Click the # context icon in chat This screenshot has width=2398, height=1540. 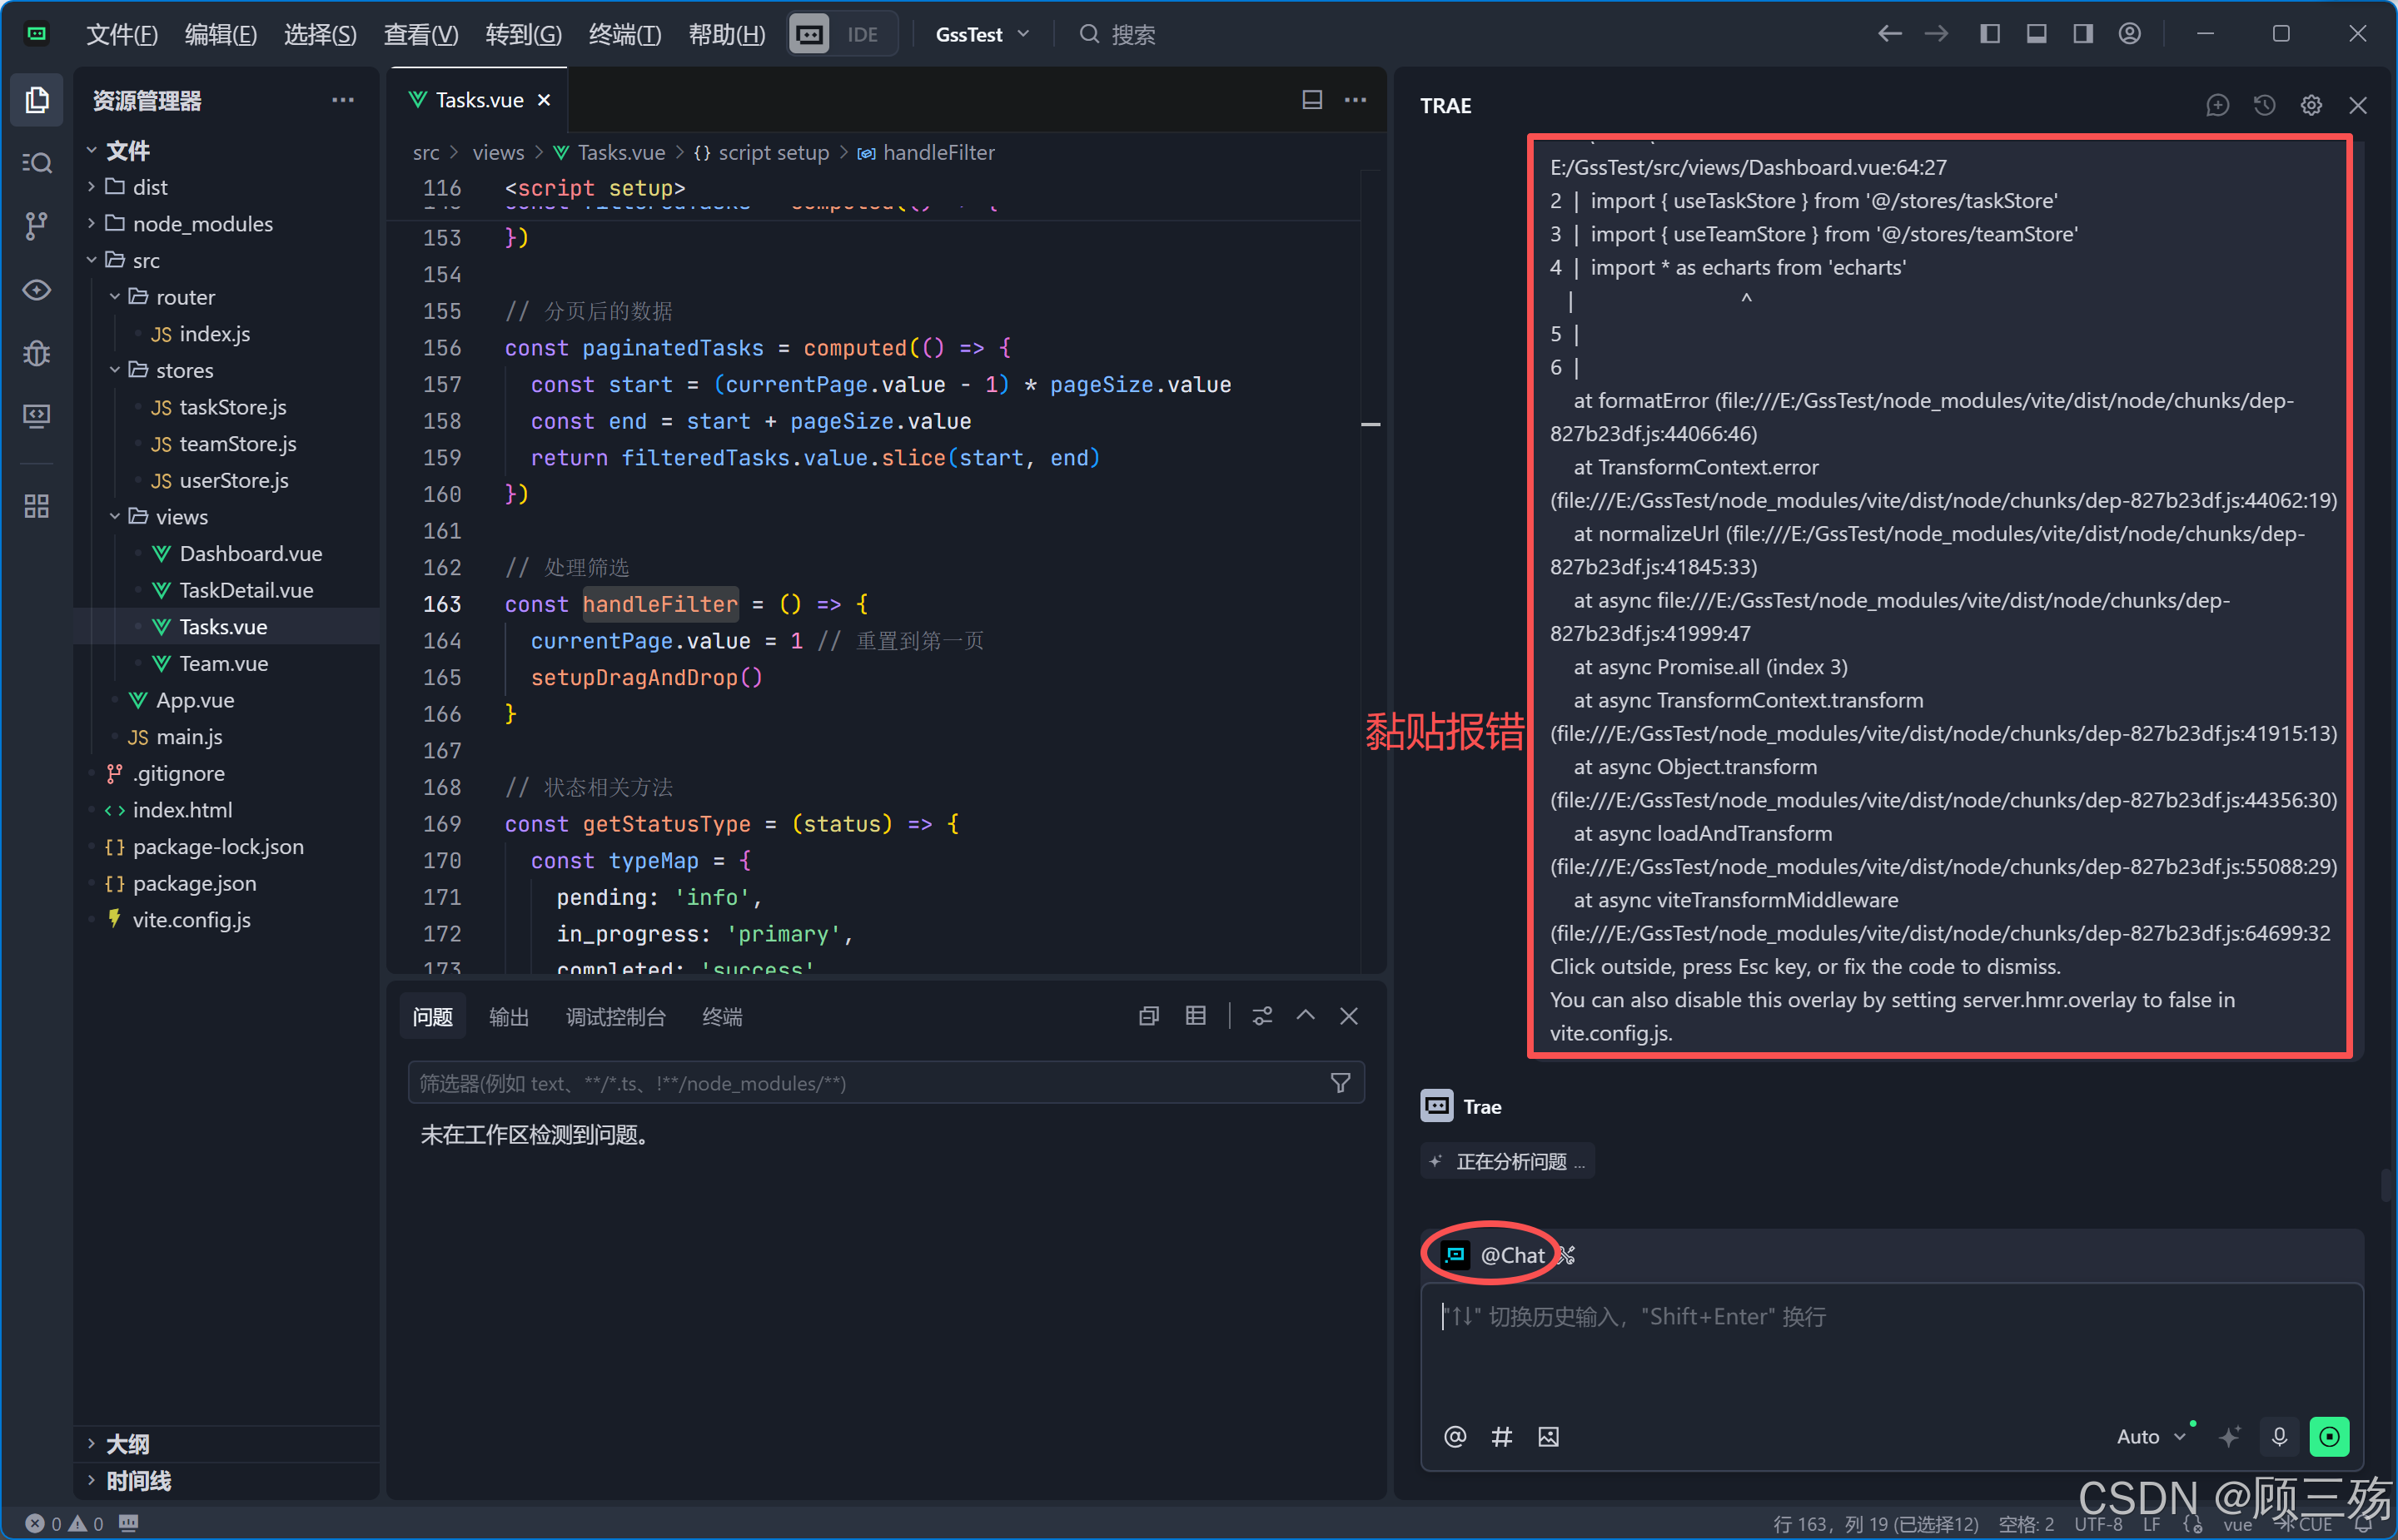(1501, 1437)
